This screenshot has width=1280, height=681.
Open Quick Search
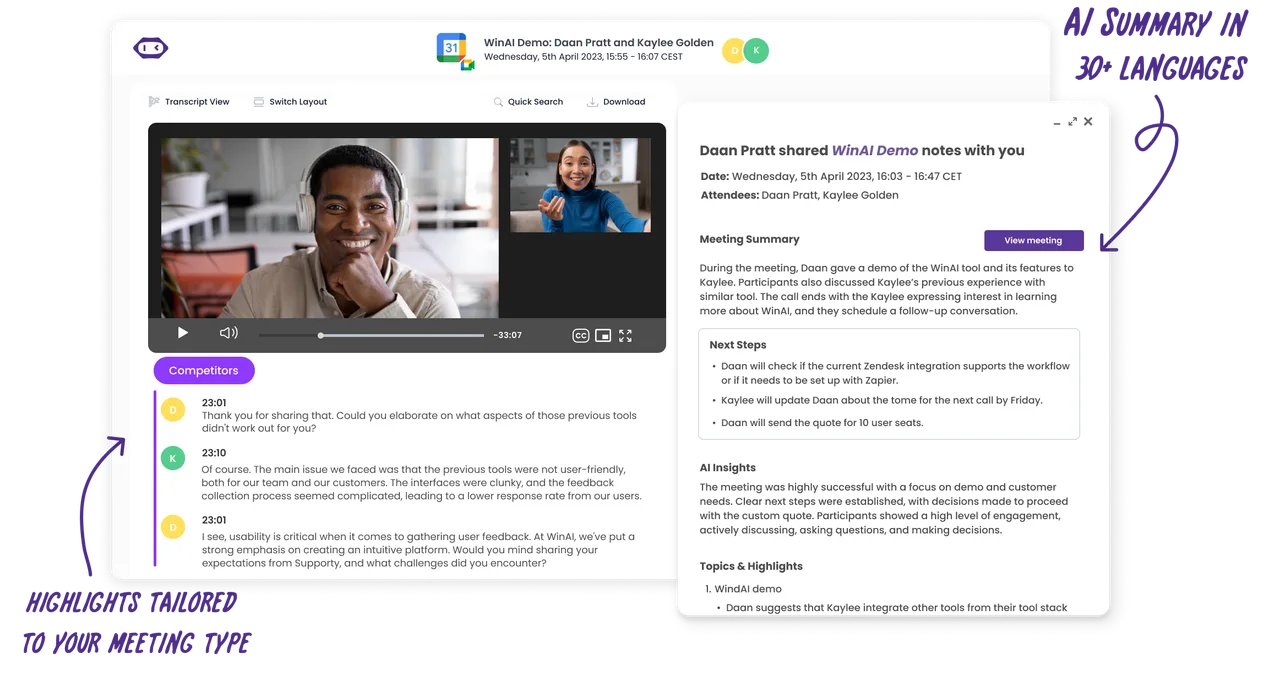tap(528, 102)
